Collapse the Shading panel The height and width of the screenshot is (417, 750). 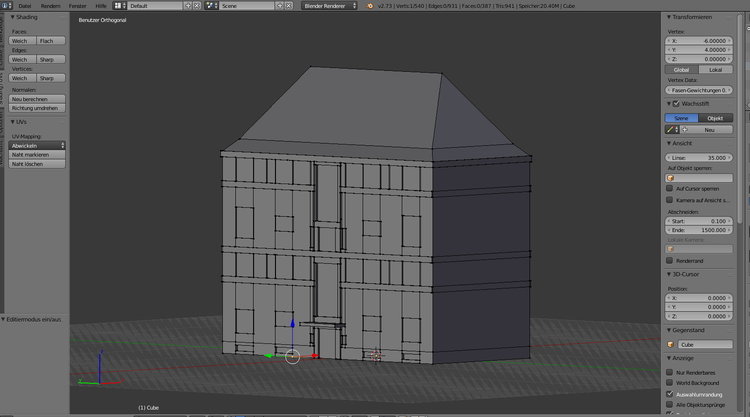tap(12, 17)
